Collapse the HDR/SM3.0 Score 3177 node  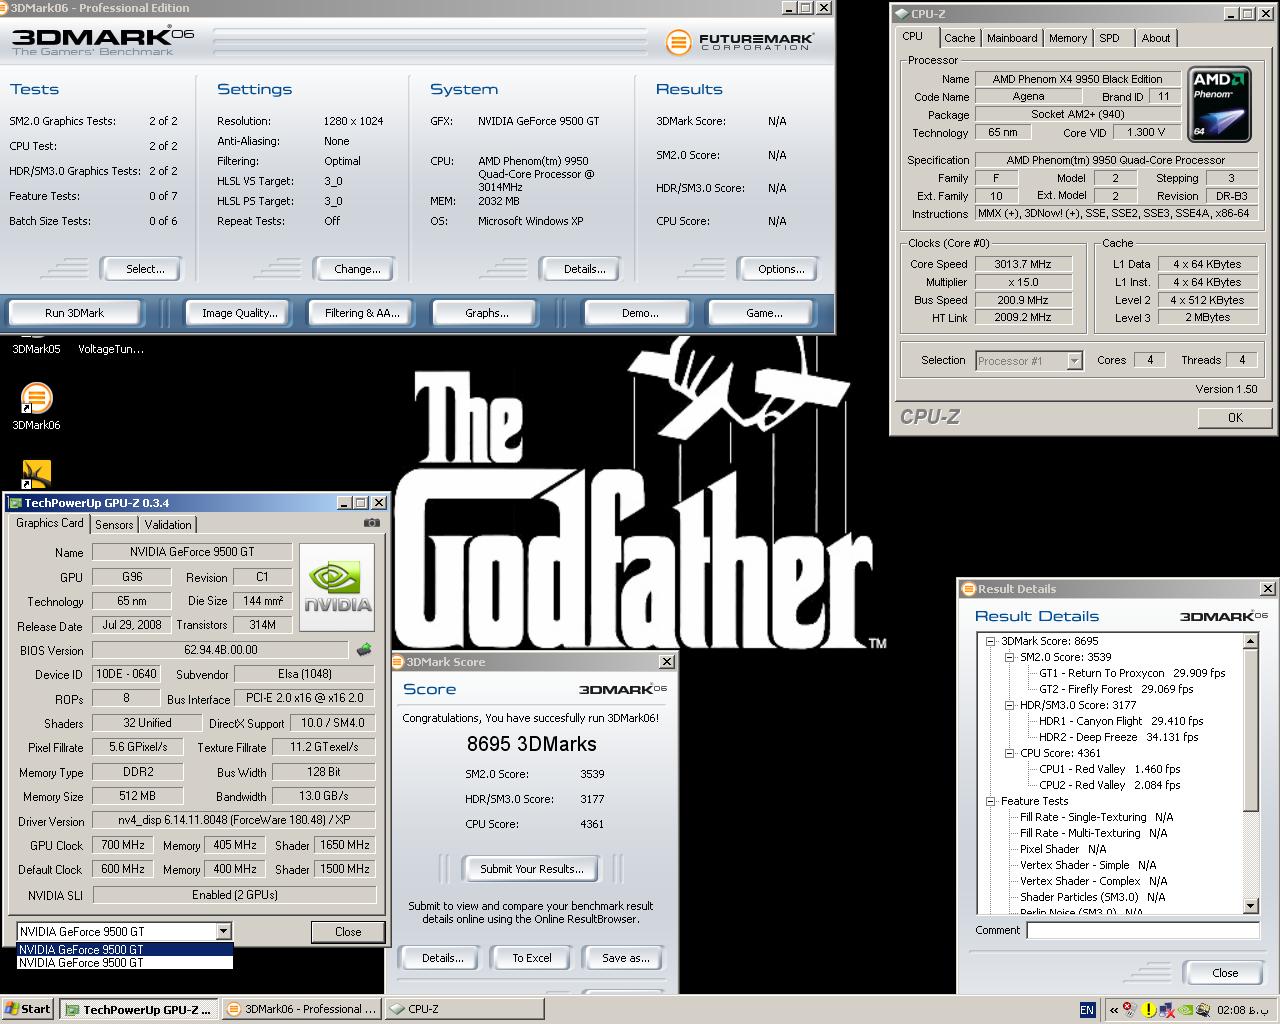[x=1009, y=705]
